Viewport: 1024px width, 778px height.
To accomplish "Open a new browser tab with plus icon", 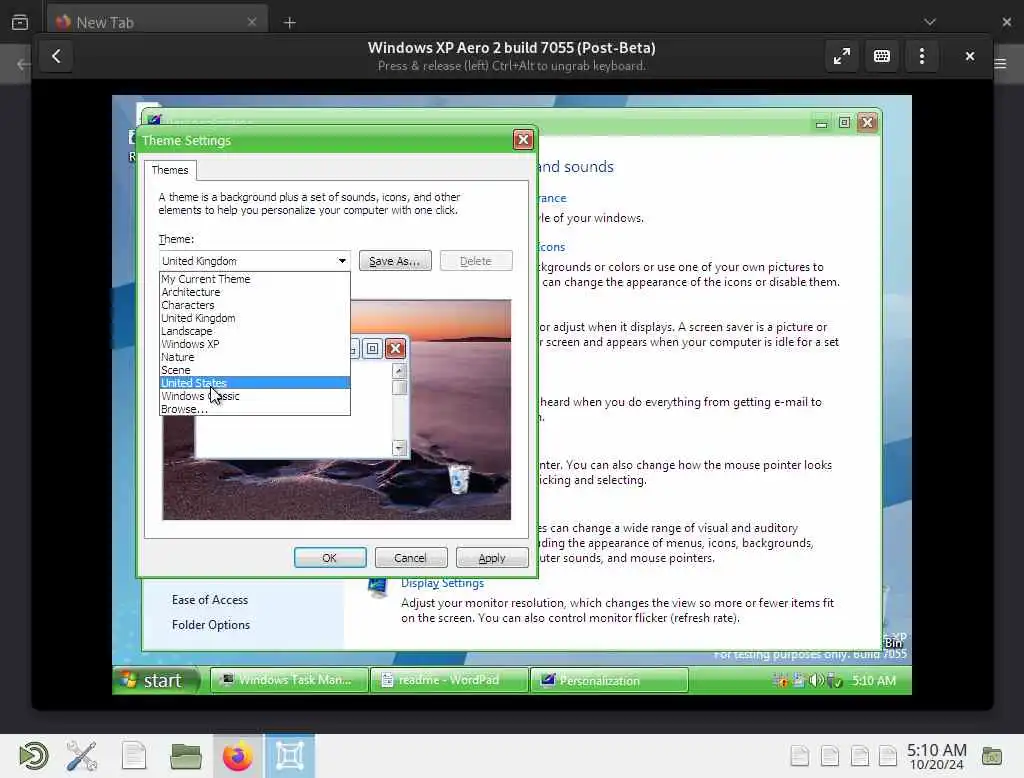I will click(289, 23).
